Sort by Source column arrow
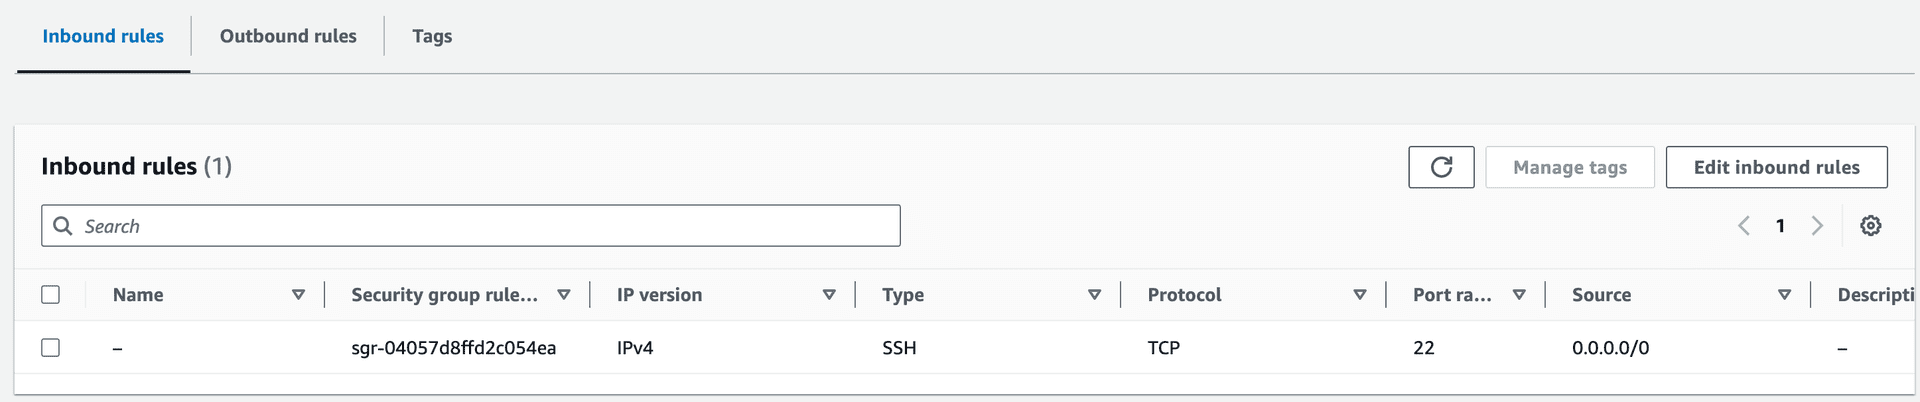1920x402 pixels. click(x=1785, y=295)
